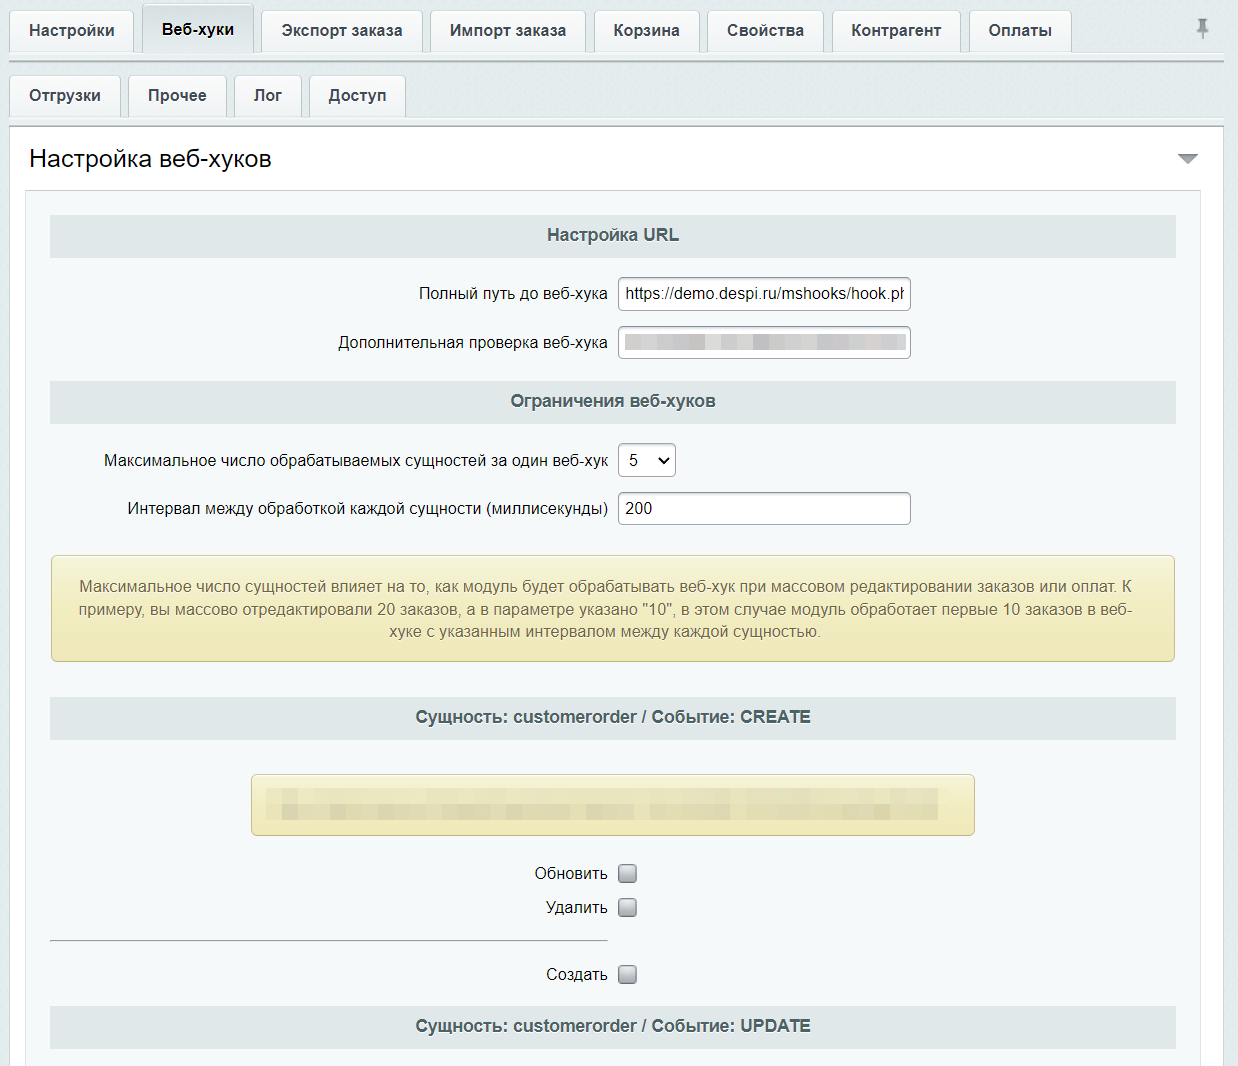
Task: Select the Прочее tab
Action: pos(178,96)
